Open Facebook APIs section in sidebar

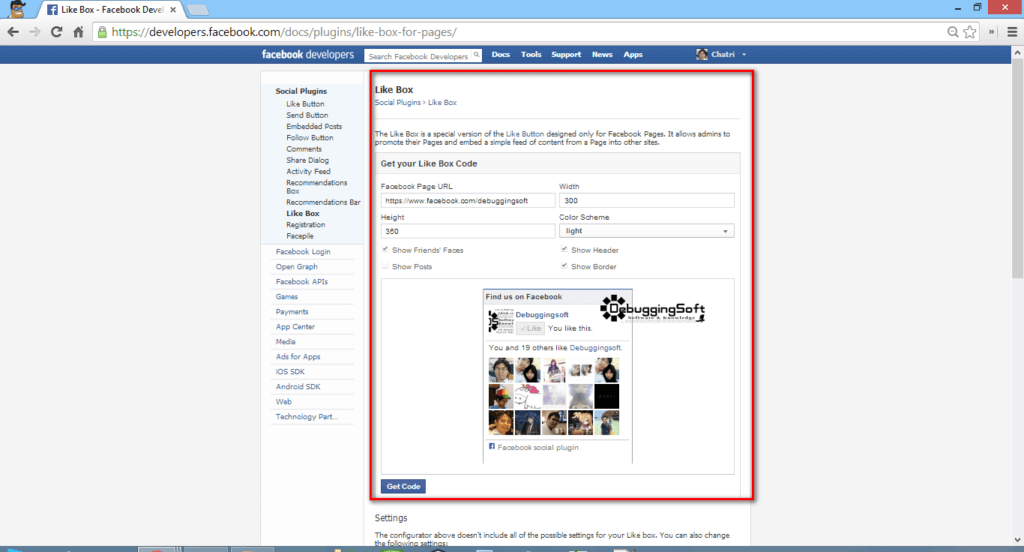(x=302, y=282)
